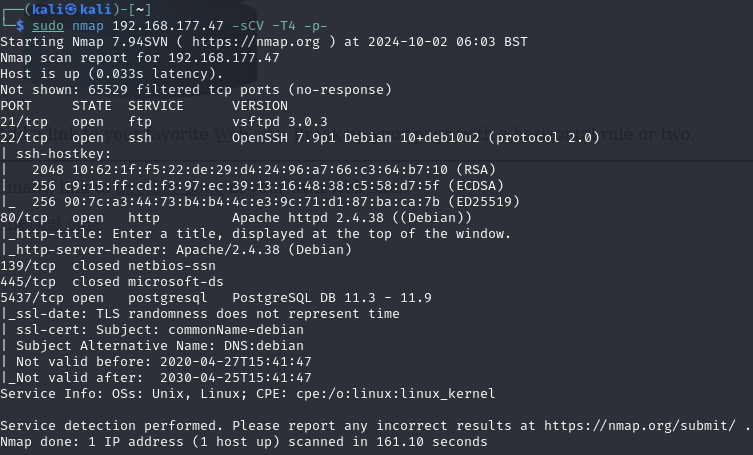Click the 139/tcp closed netbios-ssn line
753x455 pixels.
pyautogui.click(x=108, y=266)
